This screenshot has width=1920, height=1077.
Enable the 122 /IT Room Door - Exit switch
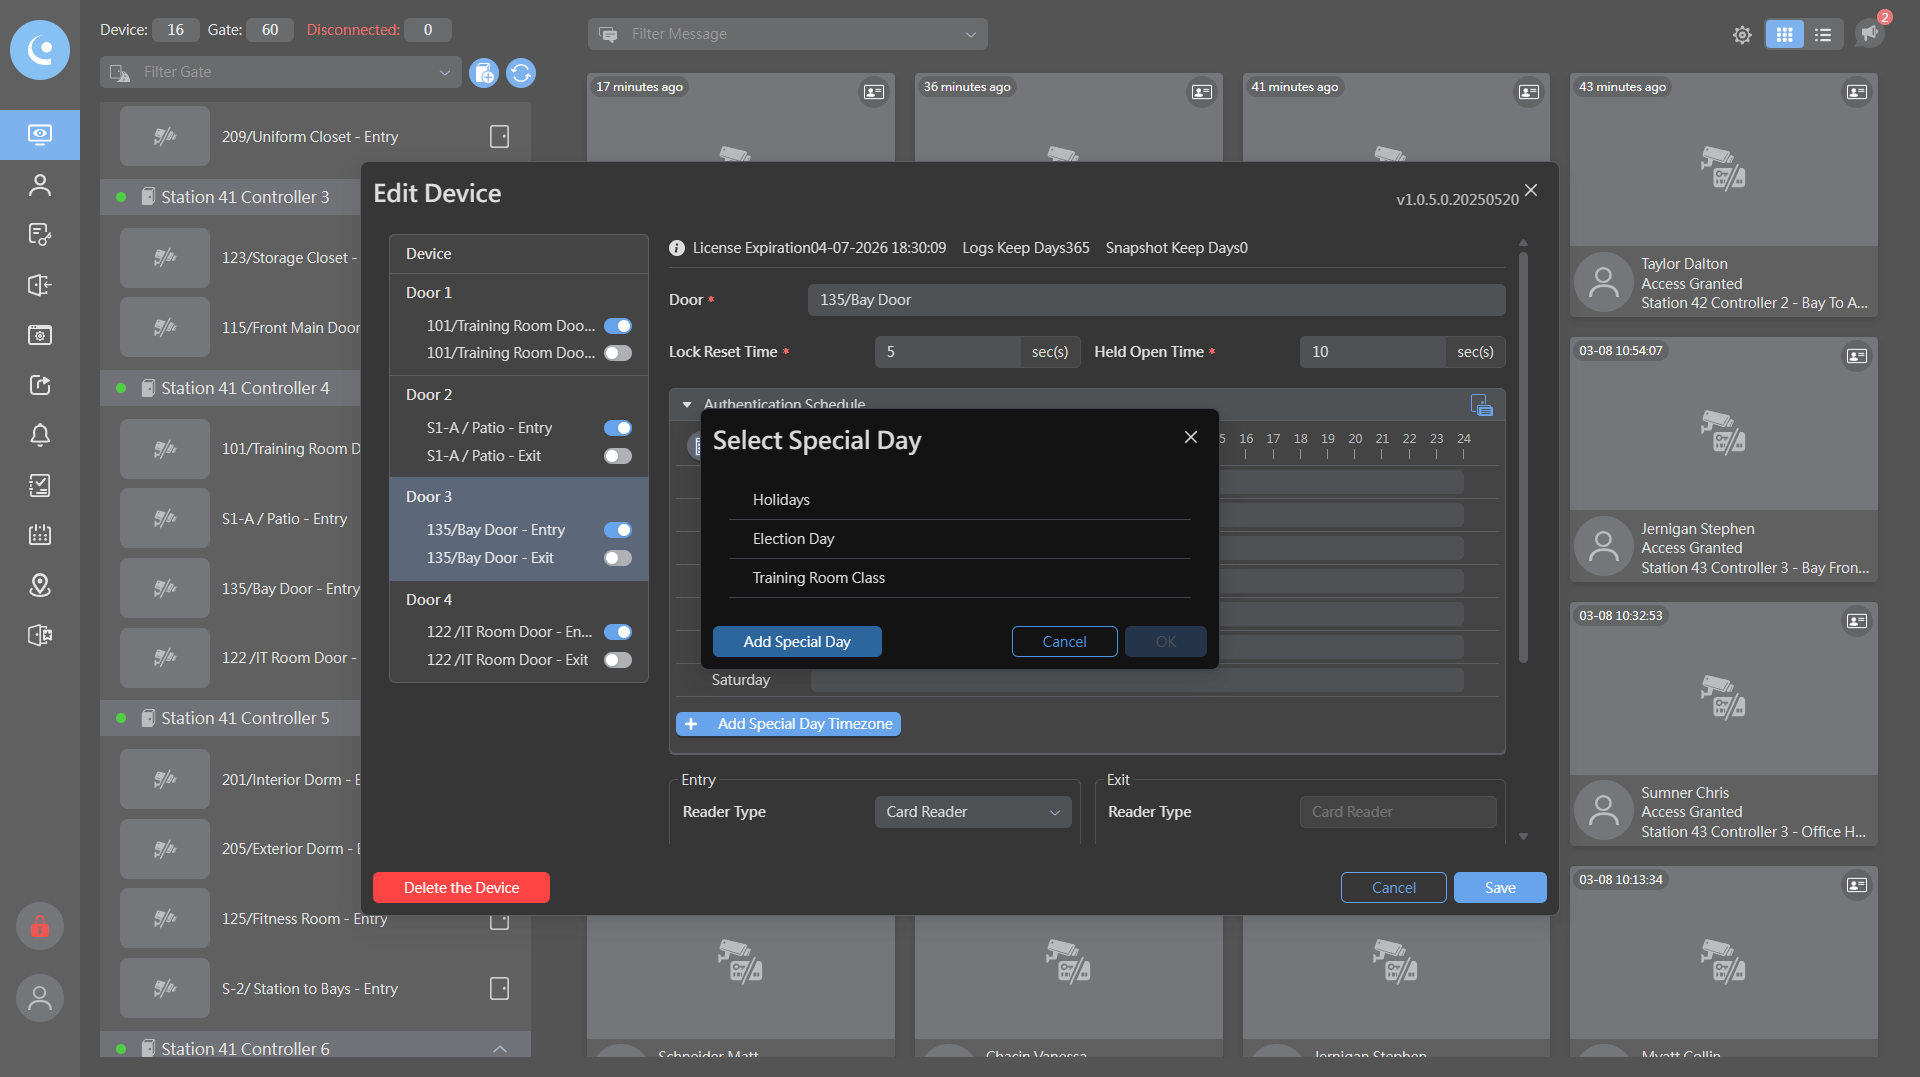(618, 660)
